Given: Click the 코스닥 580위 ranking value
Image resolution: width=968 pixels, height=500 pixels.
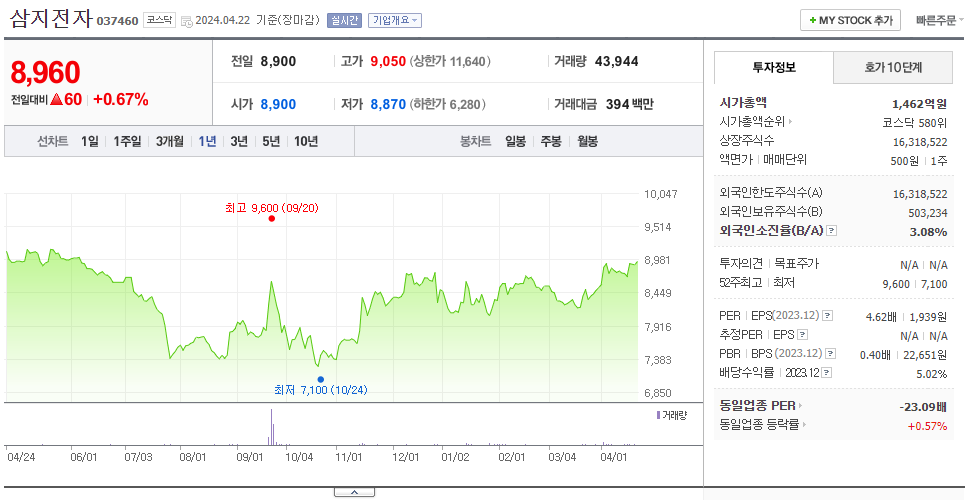Looking at the screenshot, I should (x=915, y=122).
